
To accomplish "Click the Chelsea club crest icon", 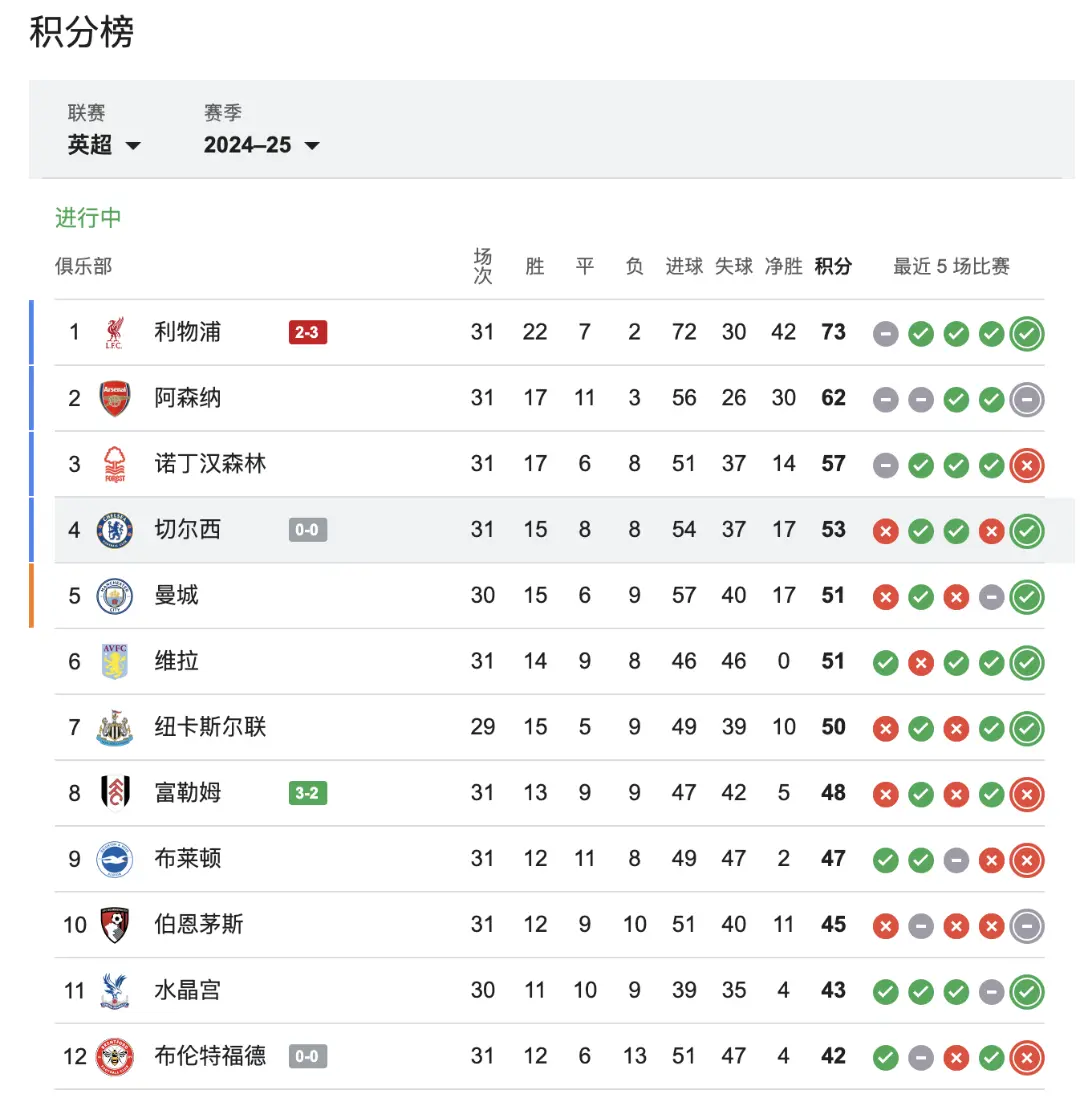I will (114, 530).
